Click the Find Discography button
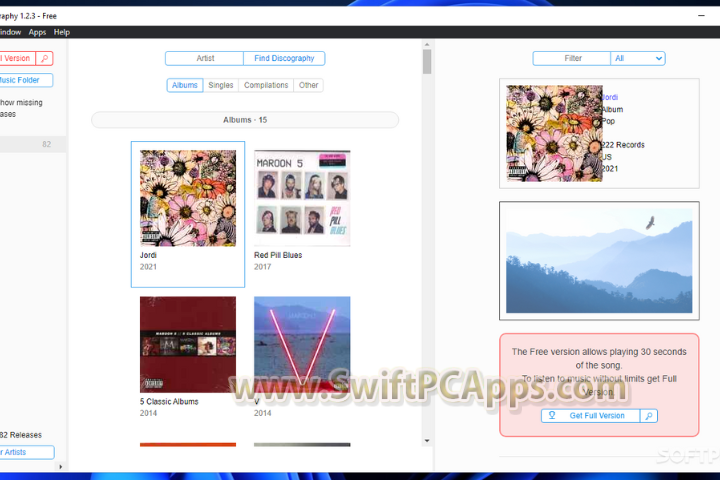The image size is (720, 480). pyautogui.click(x=284, y=58)
